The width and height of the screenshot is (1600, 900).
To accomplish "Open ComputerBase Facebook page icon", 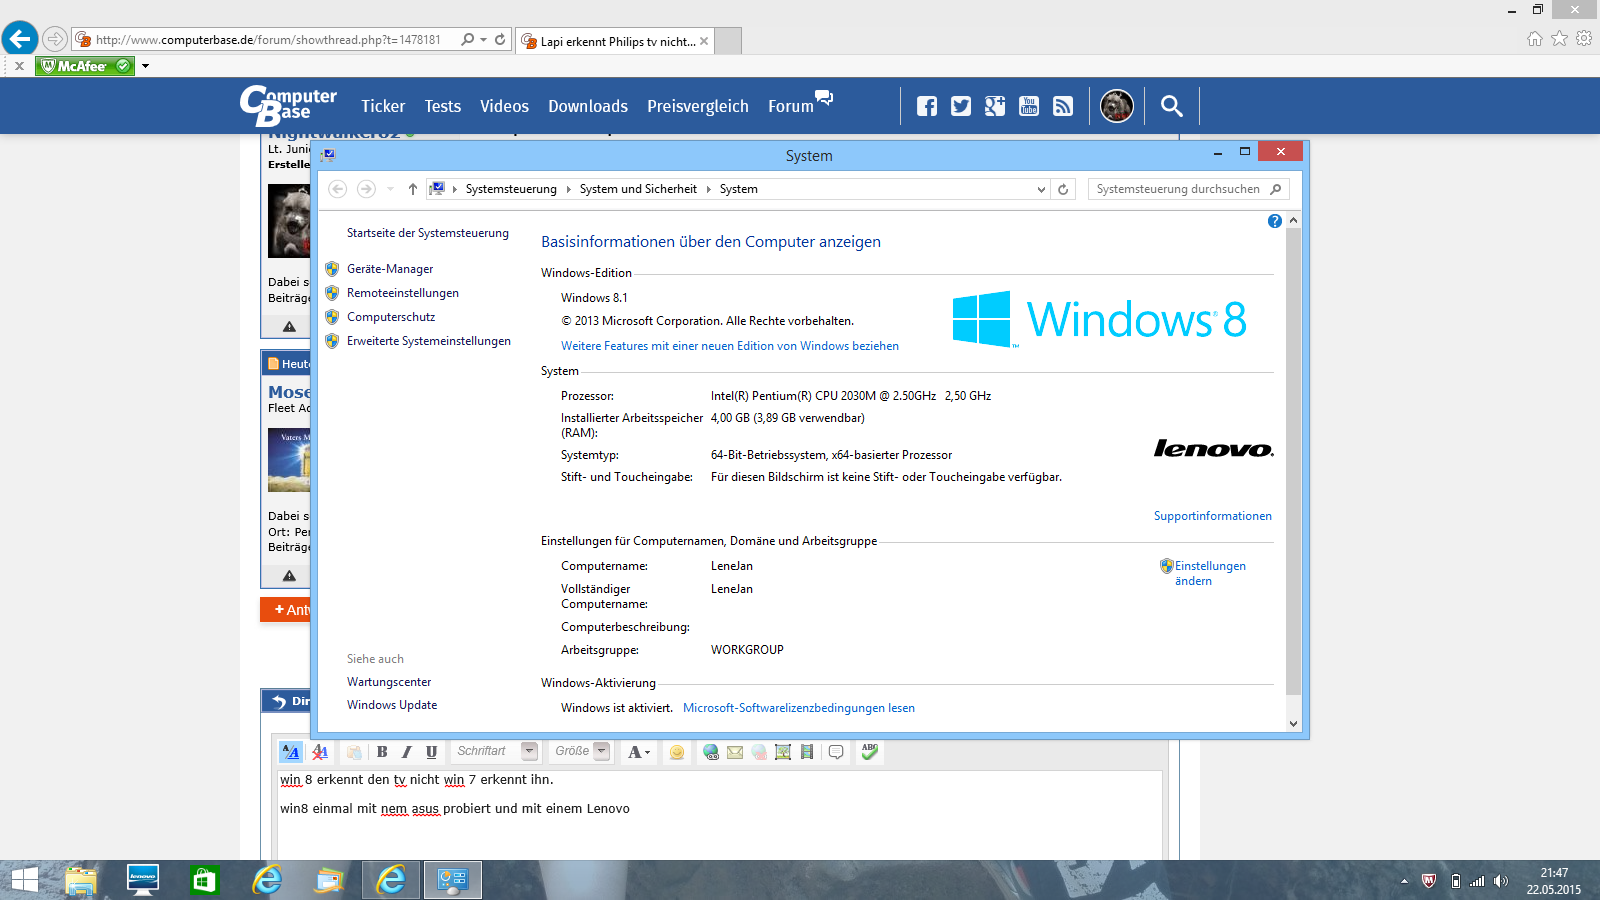I will point(927,106).
